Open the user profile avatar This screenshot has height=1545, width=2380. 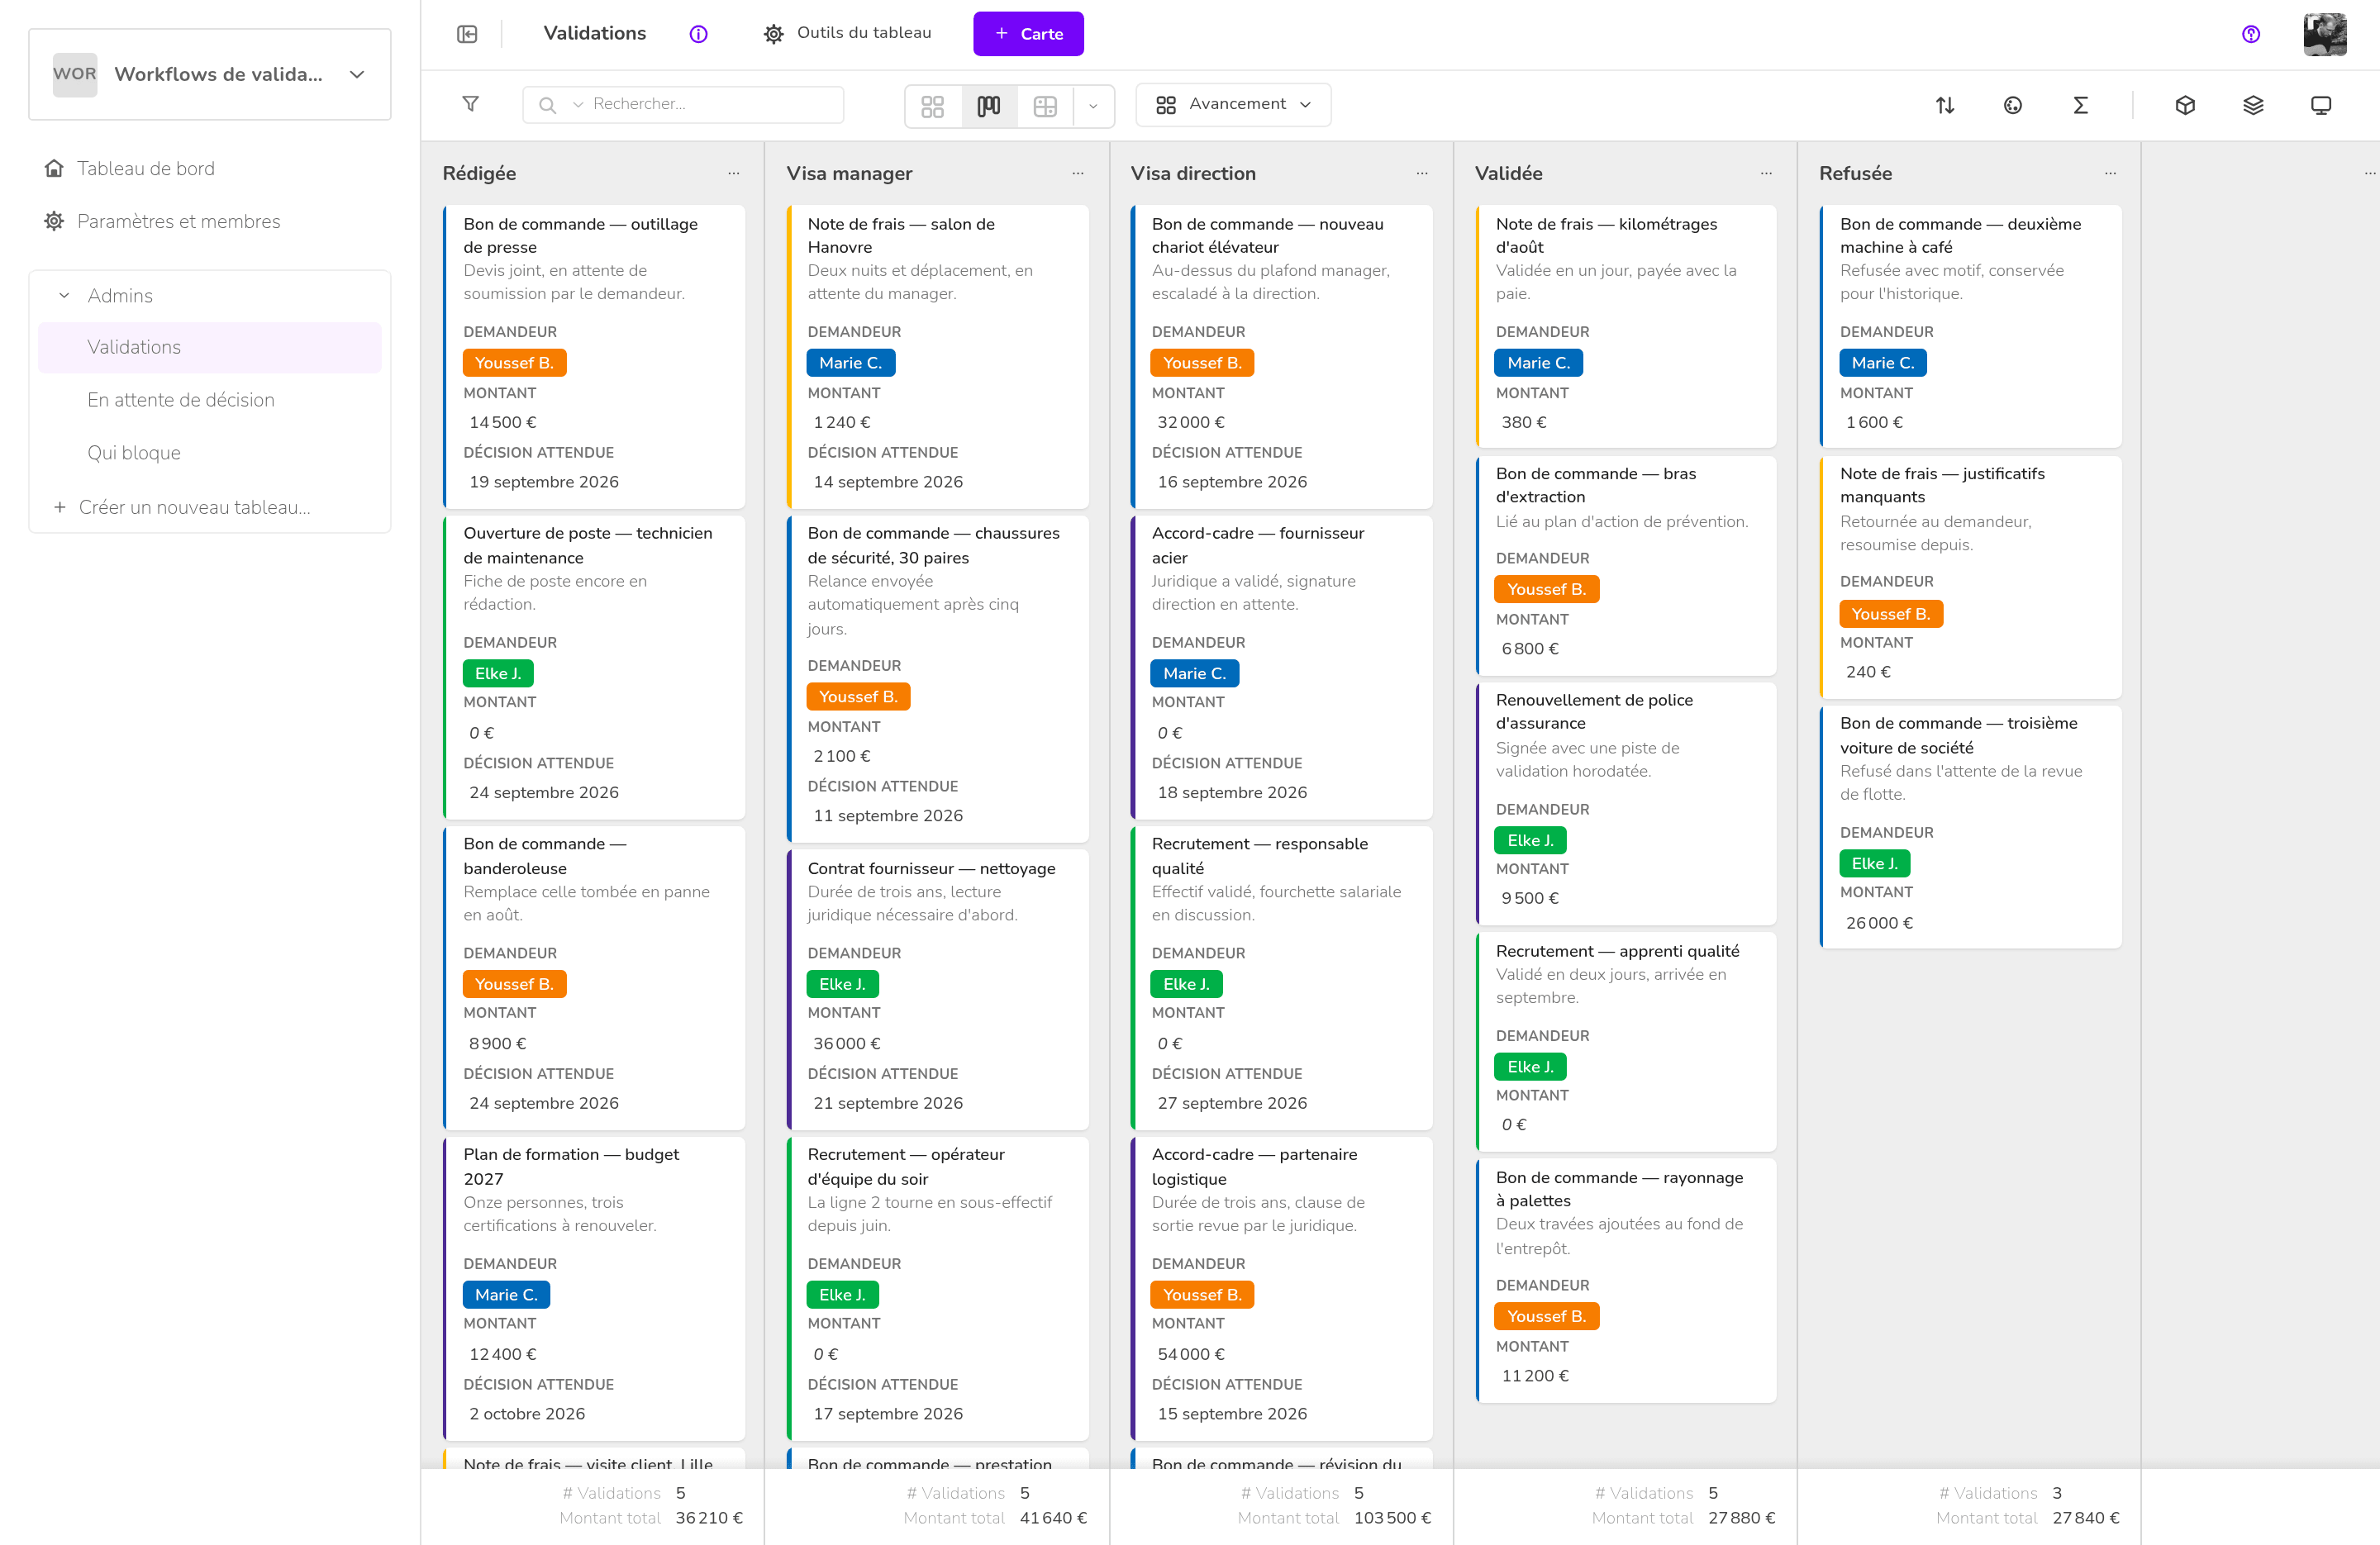point(2325,34)
